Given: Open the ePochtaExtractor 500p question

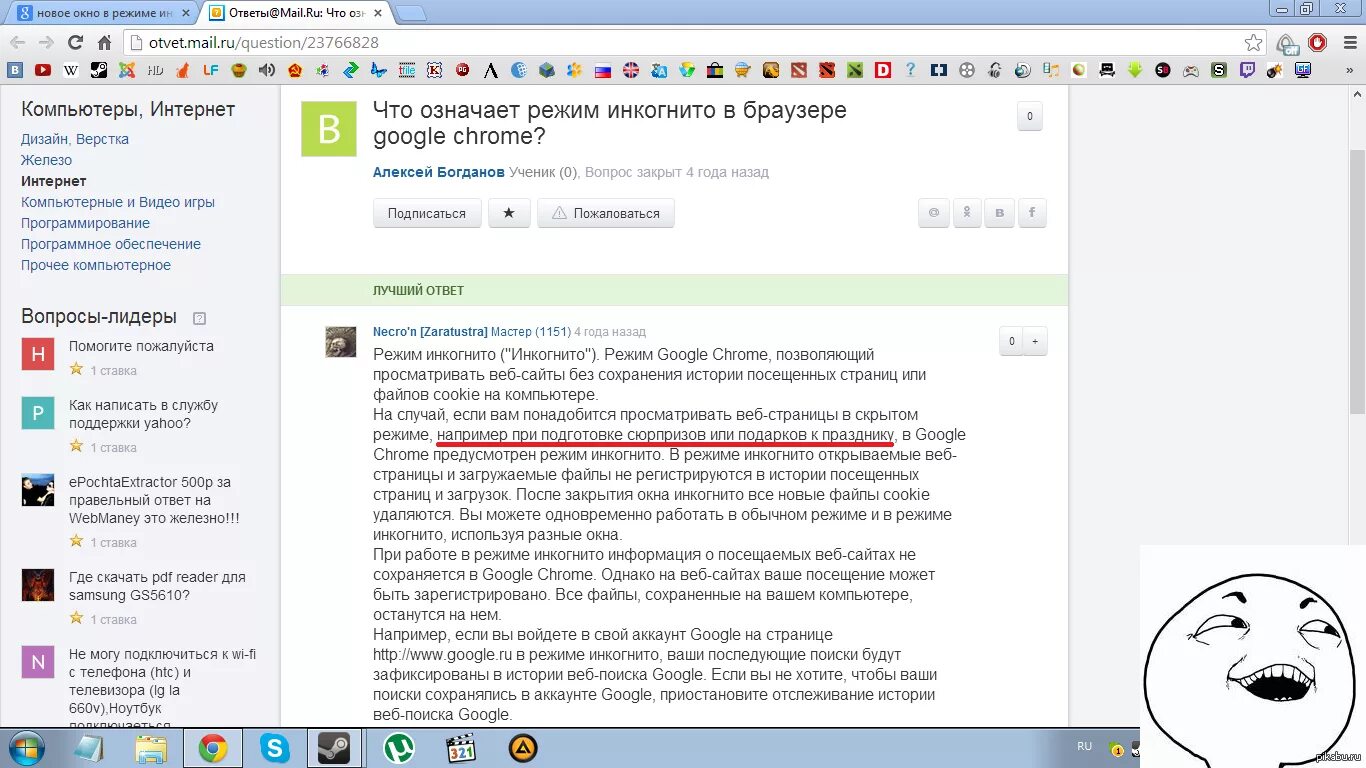Looking at the screenshot, I should tap(154, 500).
